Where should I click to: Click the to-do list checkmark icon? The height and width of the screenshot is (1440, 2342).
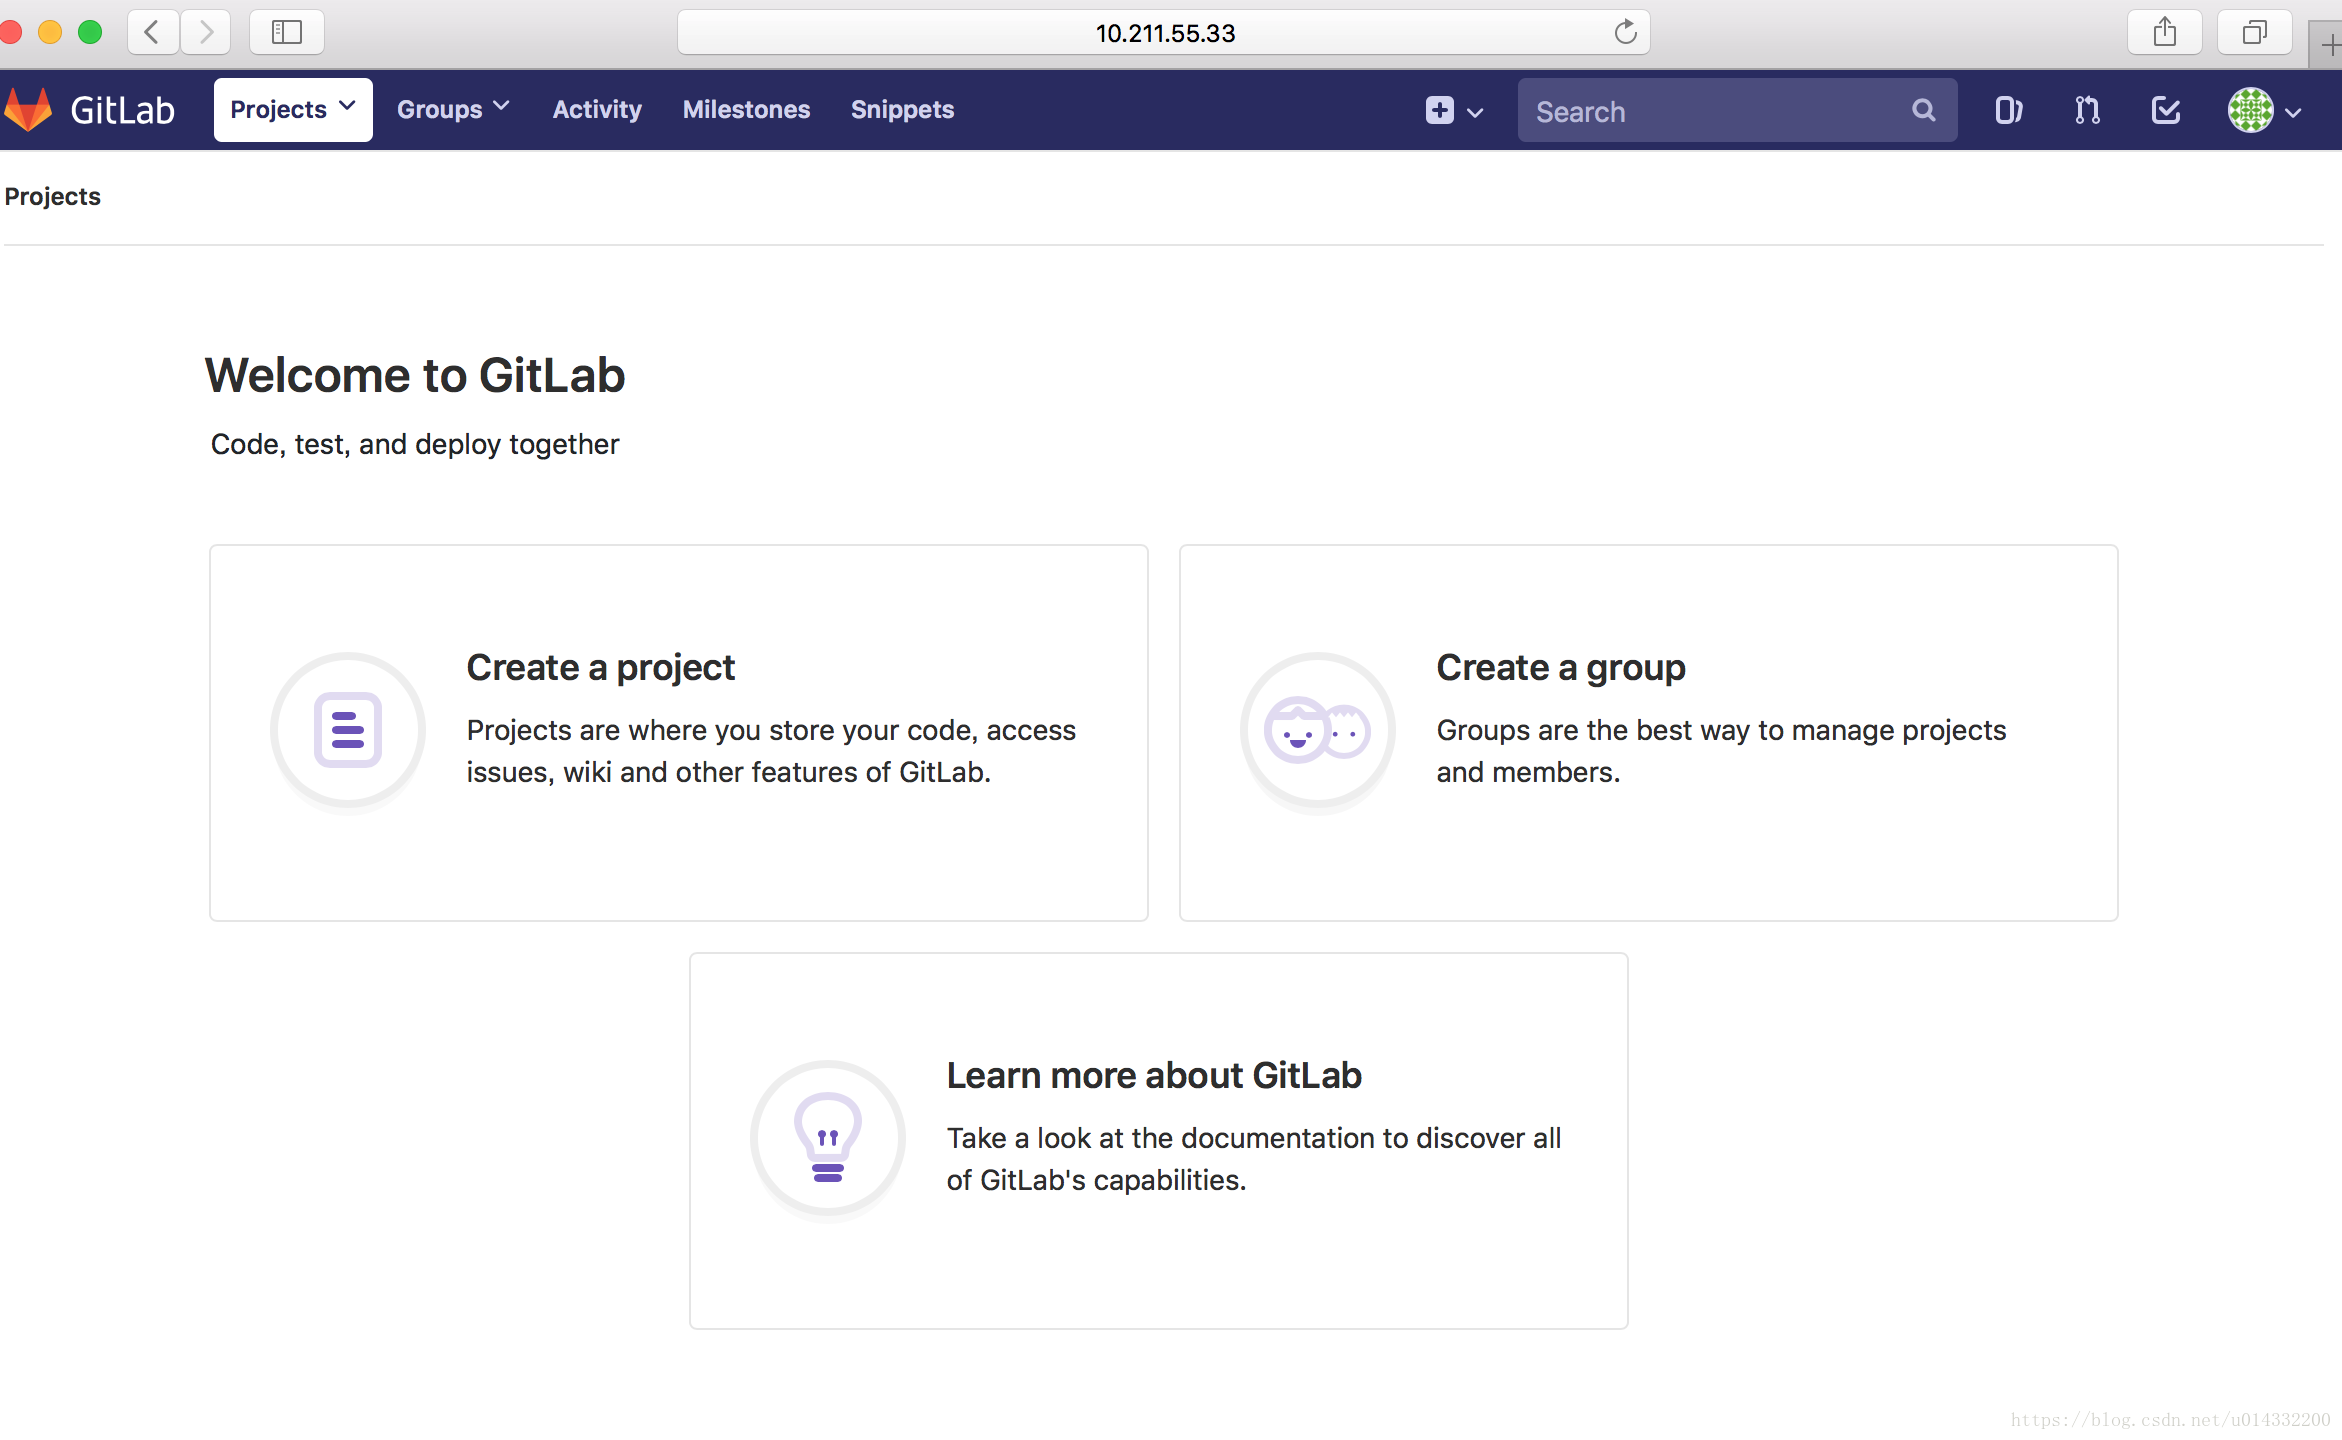coord(2165,109)
